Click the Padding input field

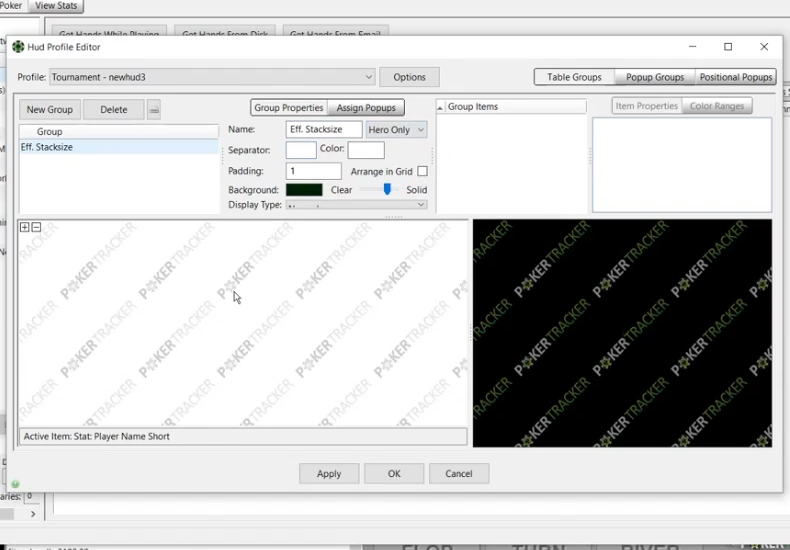click(x=313, y=171)
